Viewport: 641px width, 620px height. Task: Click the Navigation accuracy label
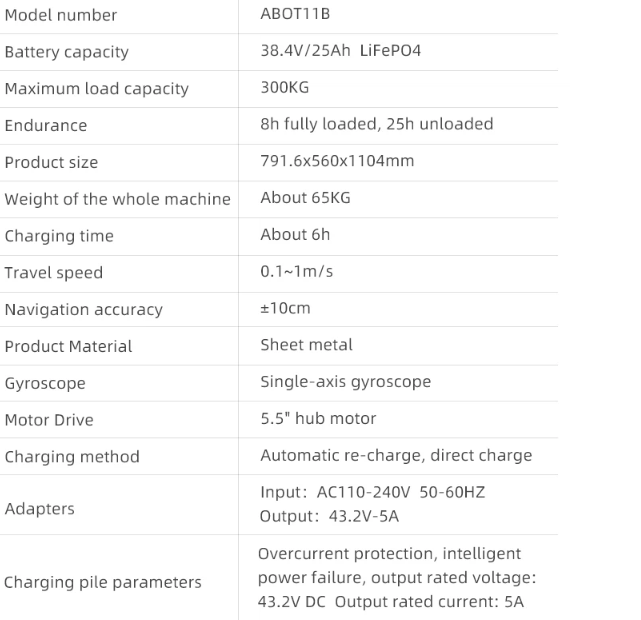[x=83, y=310]
